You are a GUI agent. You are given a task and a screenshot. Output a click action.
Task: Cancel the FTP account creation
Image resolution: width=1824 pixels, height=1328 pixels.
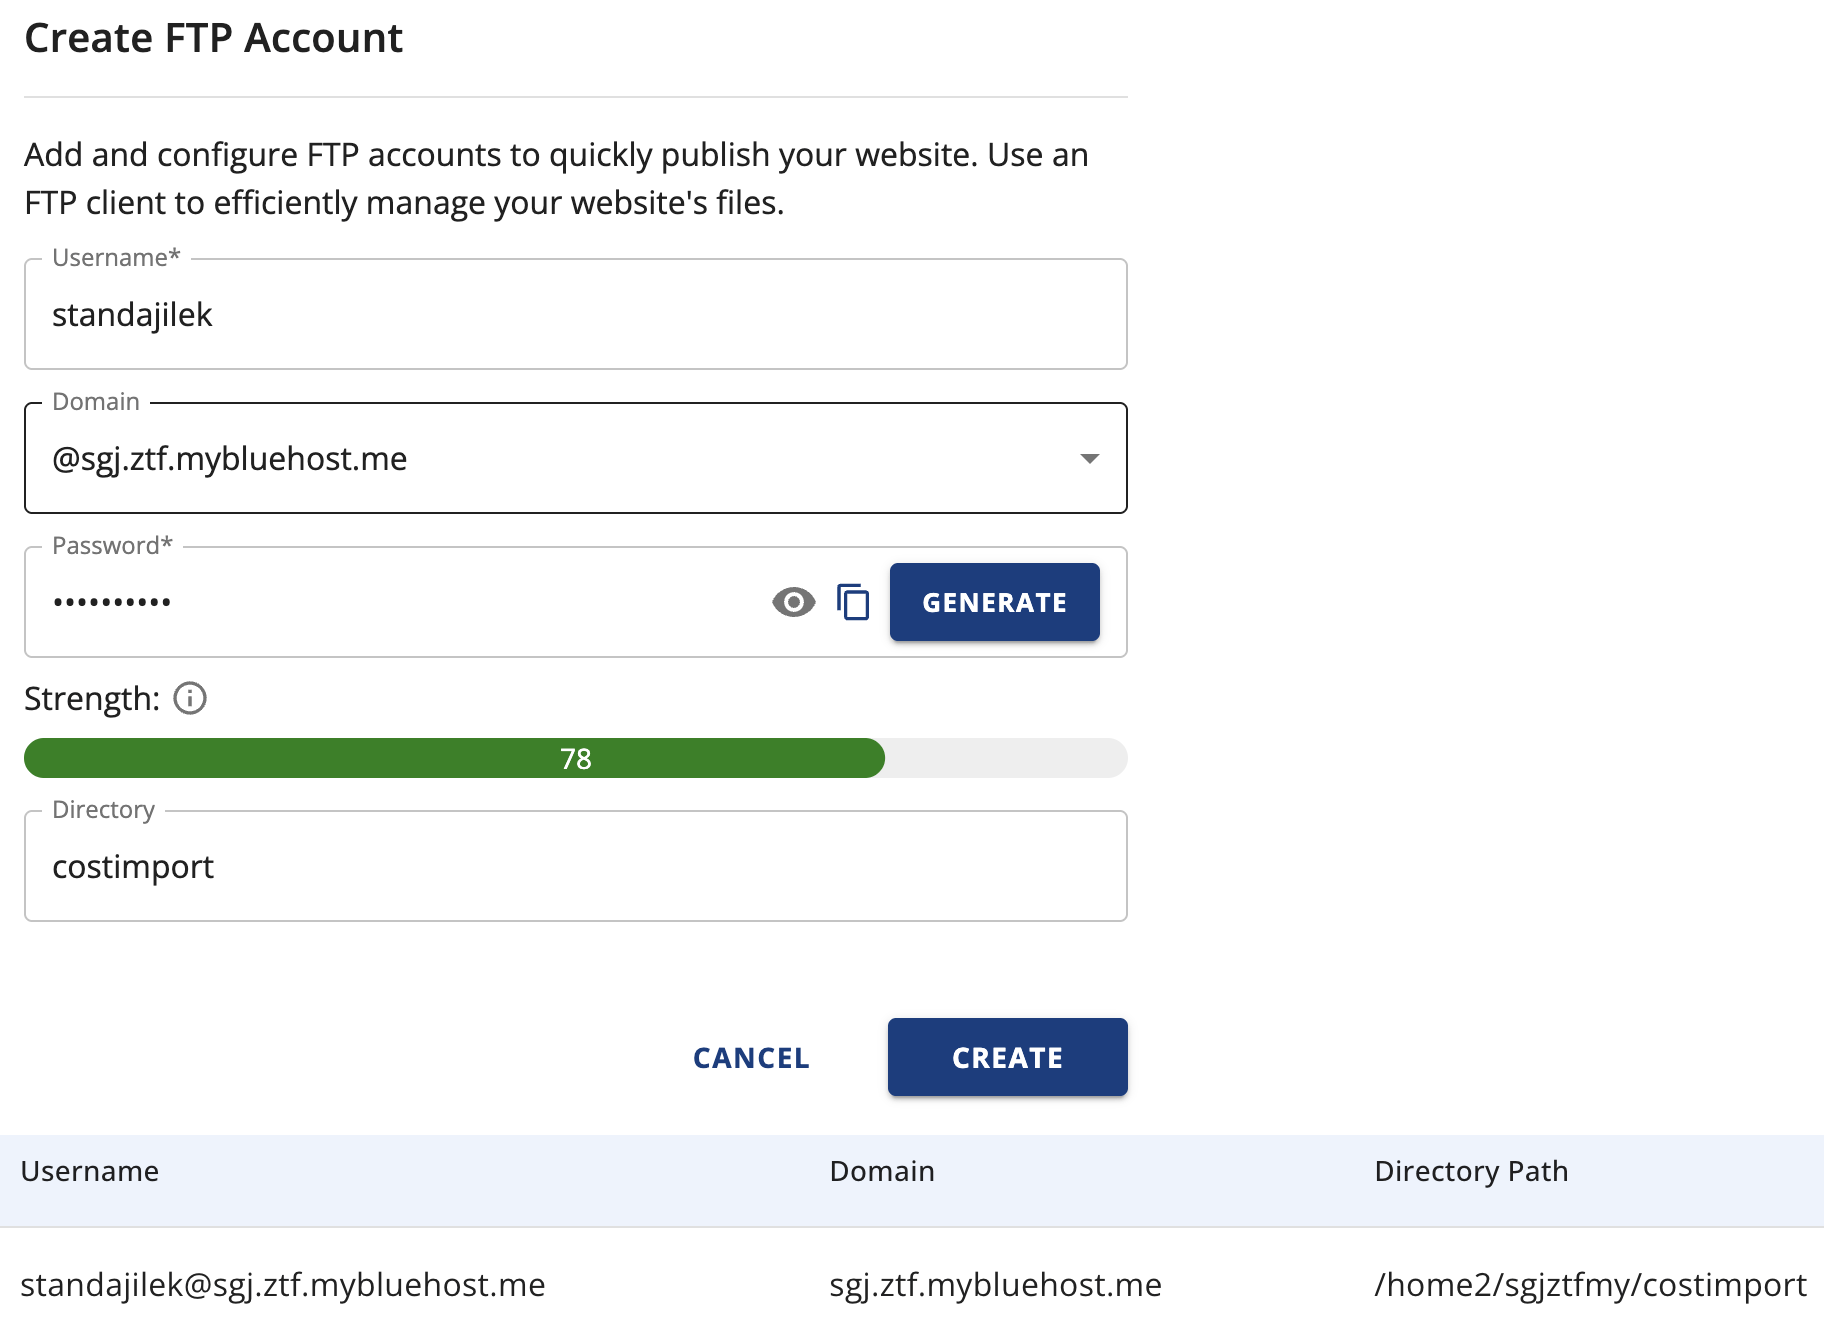(751, 1057)
